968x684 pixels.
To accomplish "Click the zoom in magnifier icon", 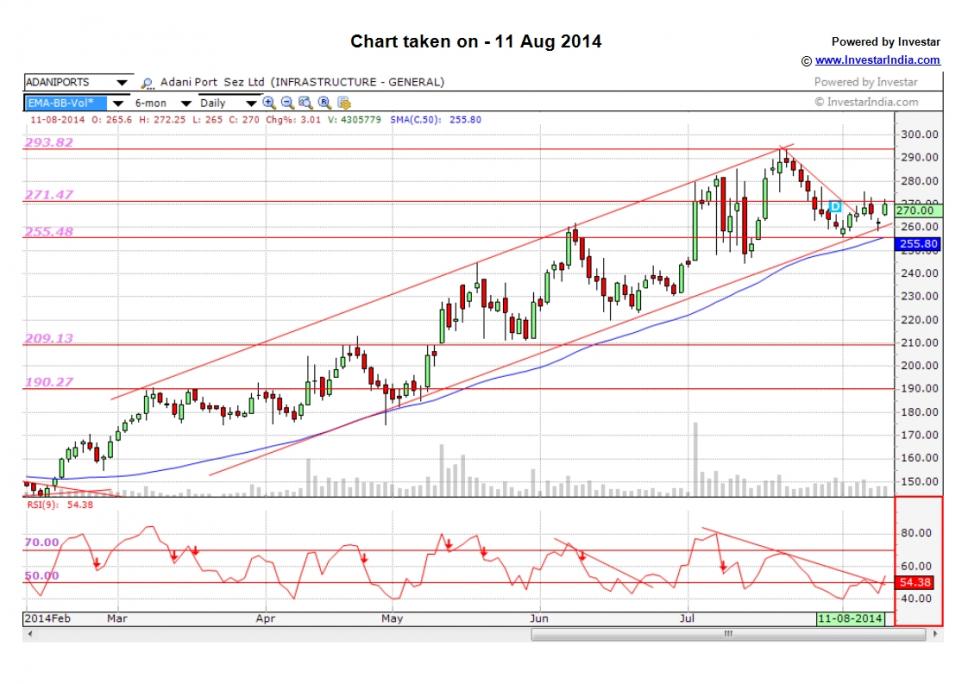I will click(269, 102).
